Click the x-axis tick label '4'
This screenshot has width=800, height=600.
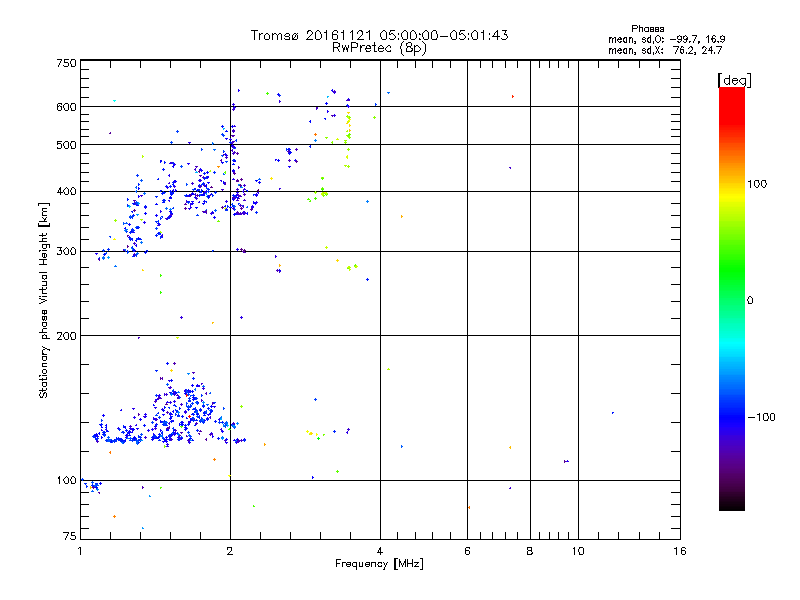380,551
